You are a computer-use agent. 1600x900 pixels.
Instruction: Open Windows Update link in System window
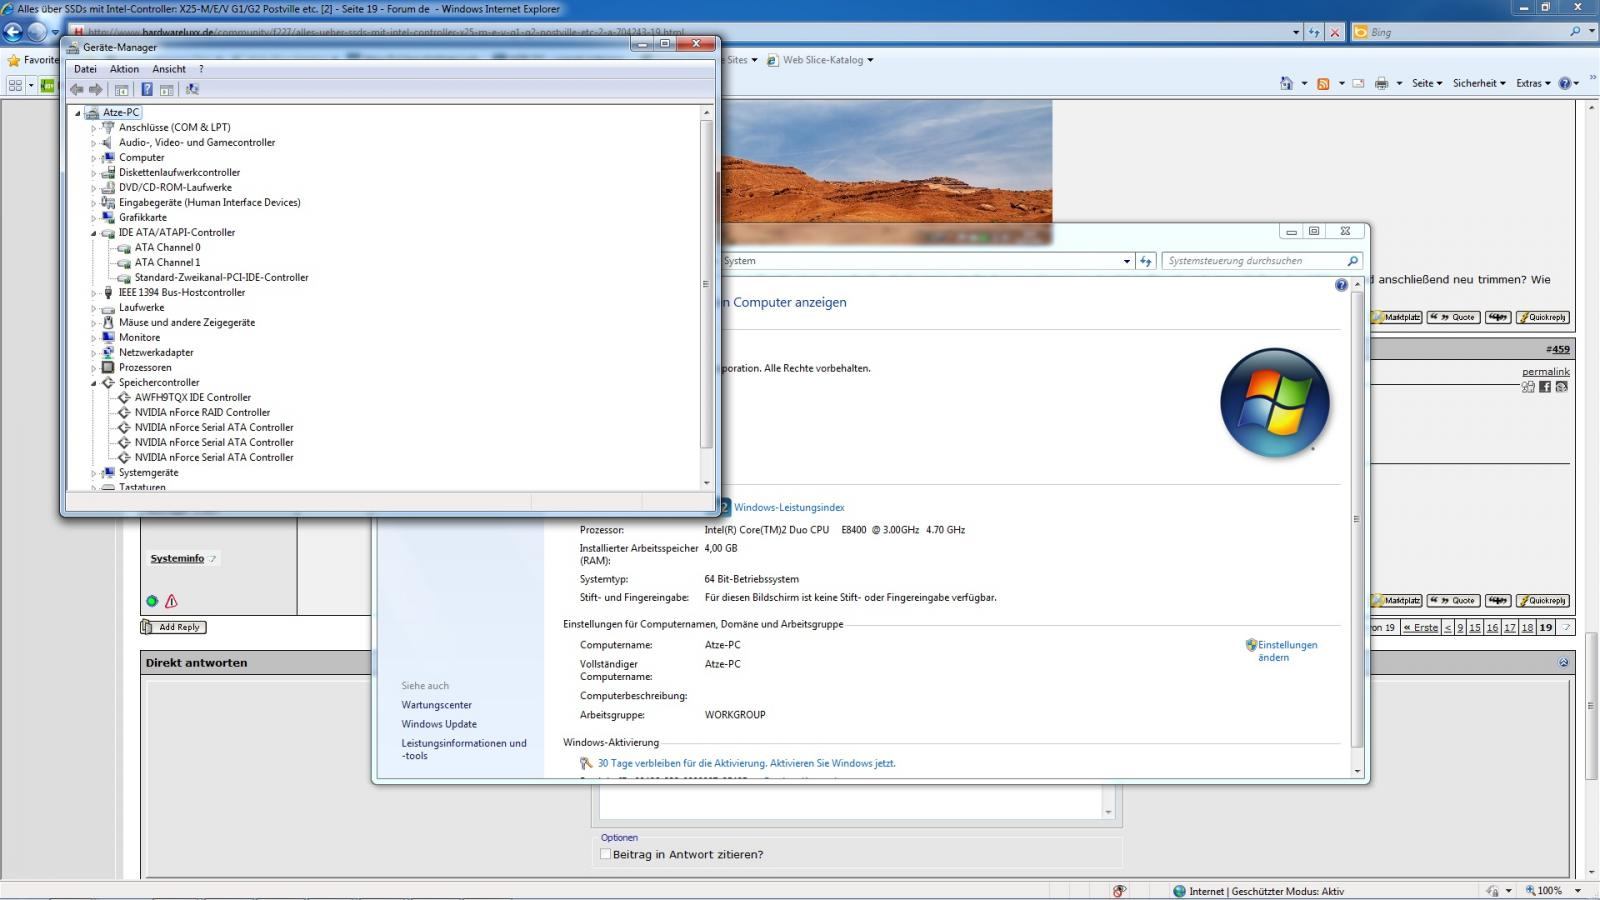439,724
